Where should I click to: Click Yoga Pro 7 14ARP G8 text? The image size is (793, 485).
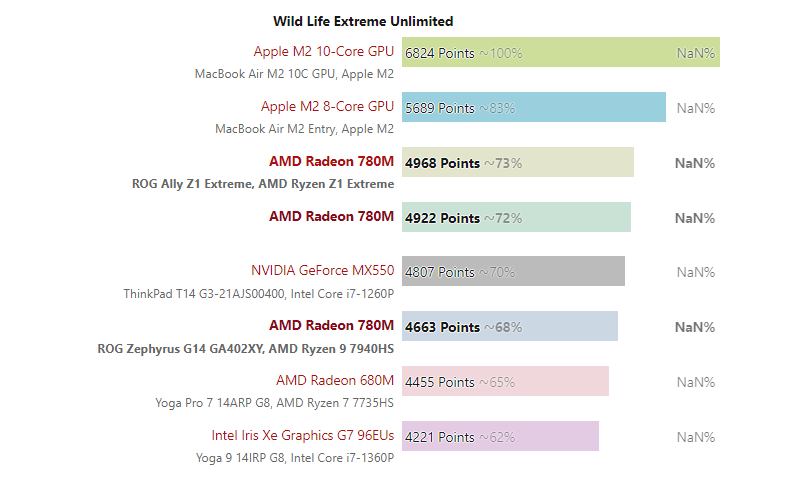(x=212, y=403)
